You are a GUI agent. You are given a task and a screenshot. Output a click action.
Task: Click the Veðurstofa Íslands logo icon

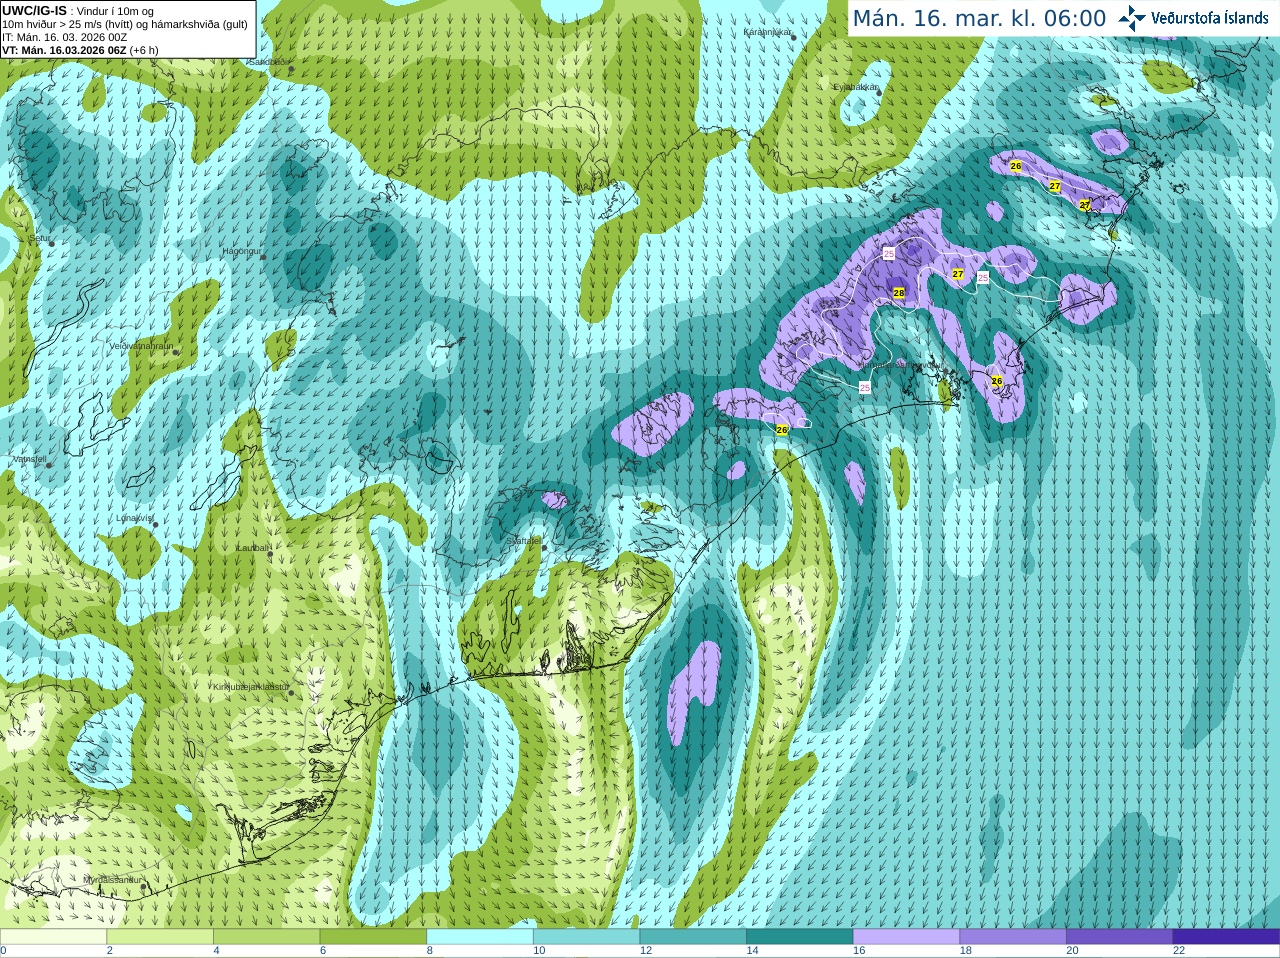click(1132, 18)
